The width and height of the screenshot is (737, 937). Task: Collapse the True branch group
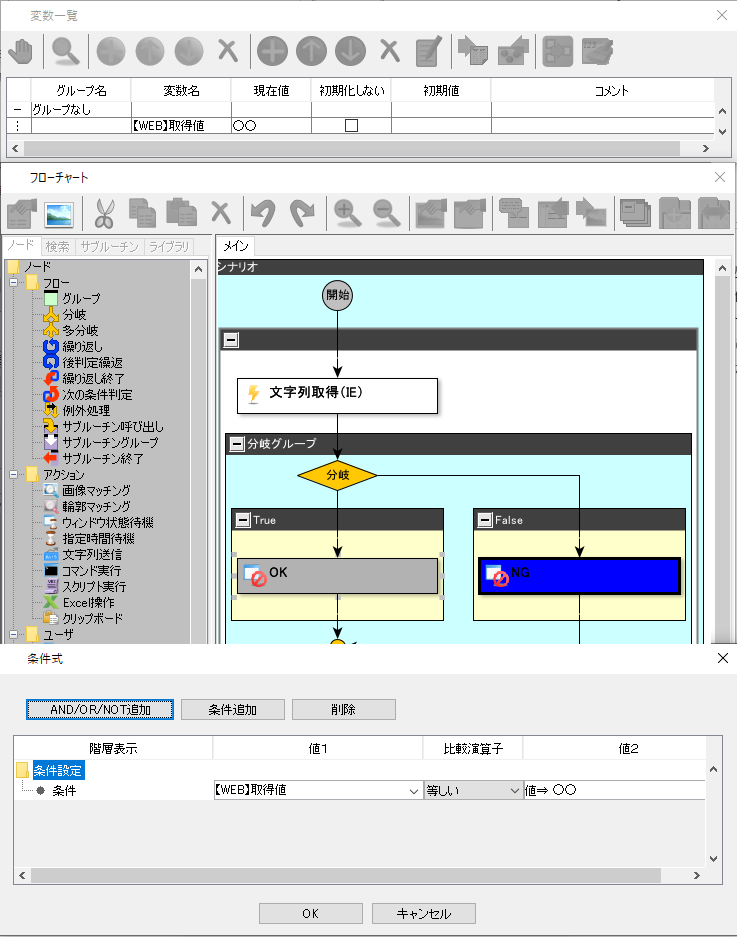pos(243,520)
